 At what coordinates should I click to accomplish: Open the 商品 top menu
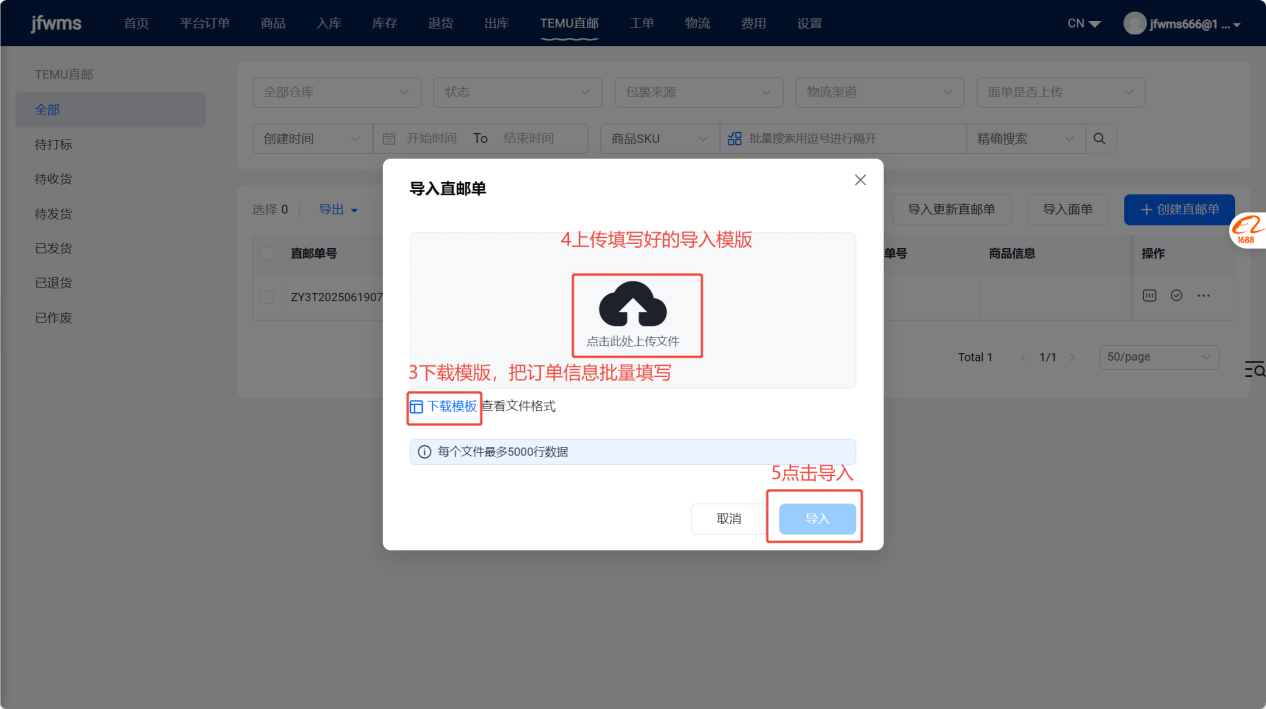coord(273,23)
